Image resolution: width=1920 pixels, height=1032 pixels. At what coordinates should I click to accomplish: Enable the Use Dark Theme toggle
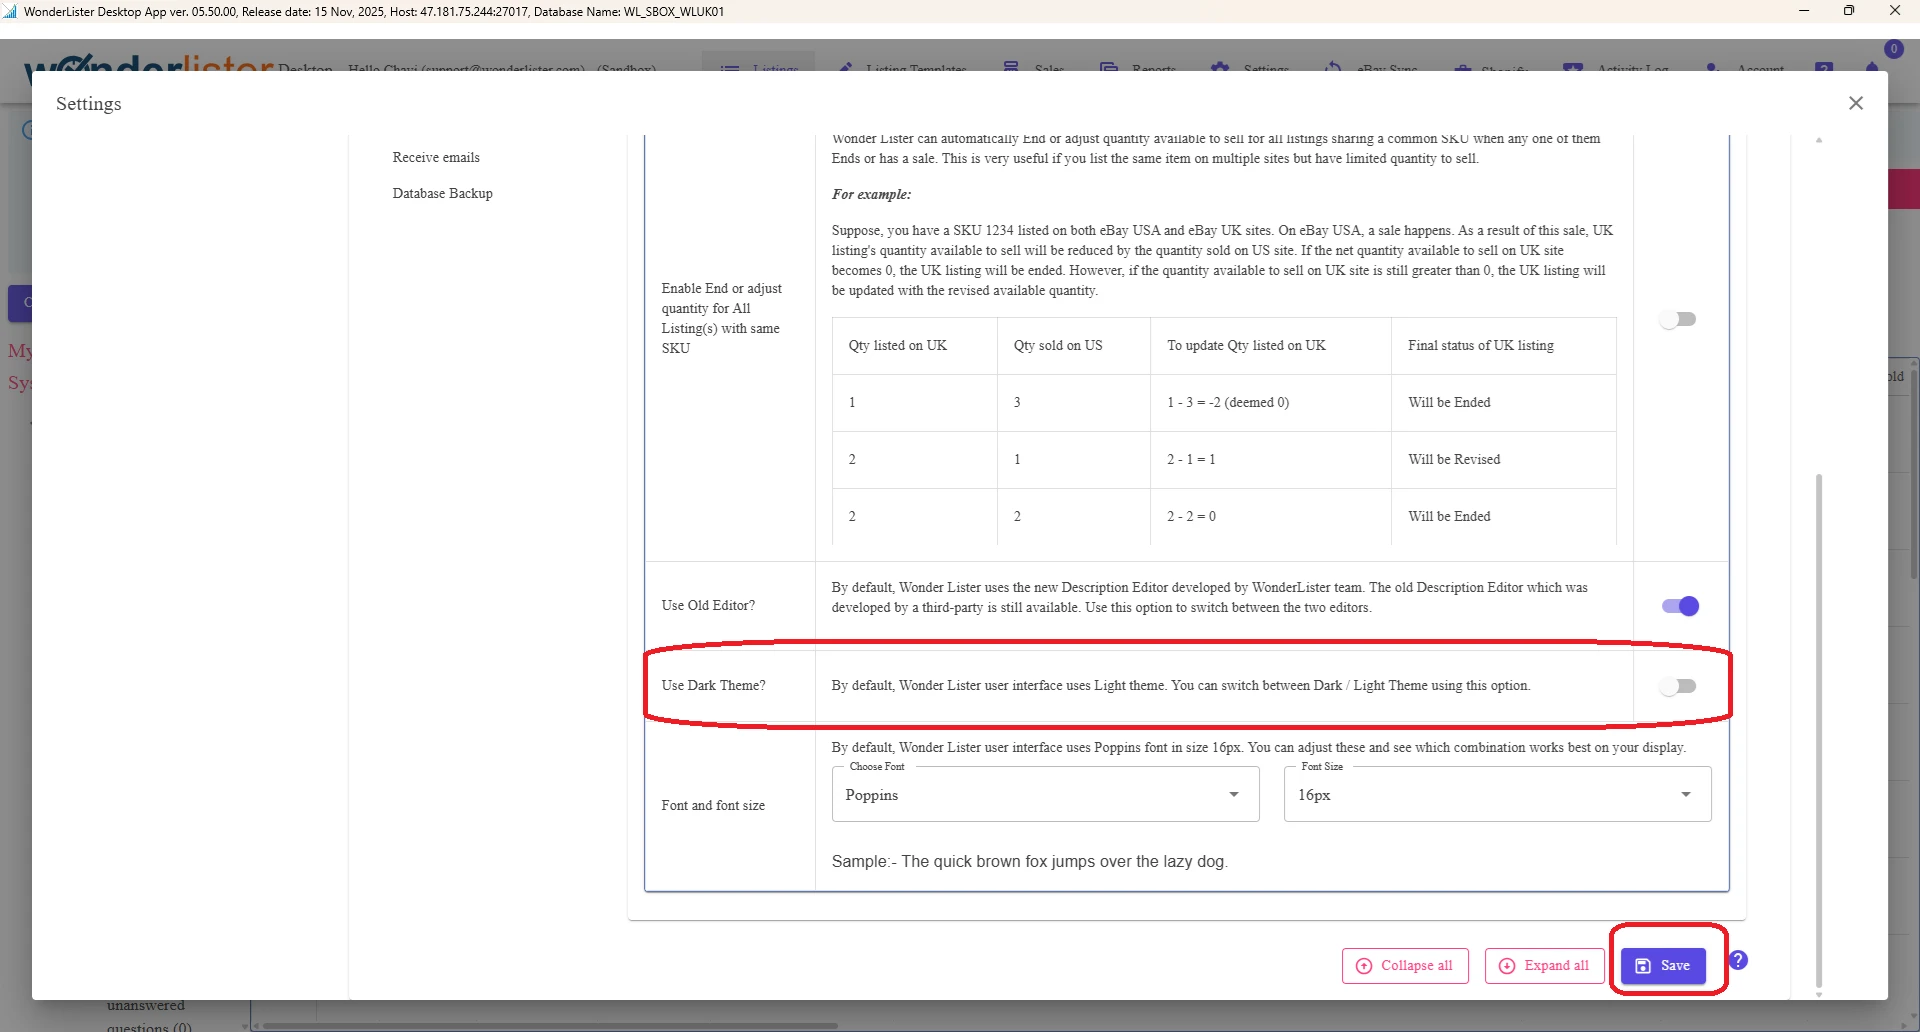[x=1679, y=686]
